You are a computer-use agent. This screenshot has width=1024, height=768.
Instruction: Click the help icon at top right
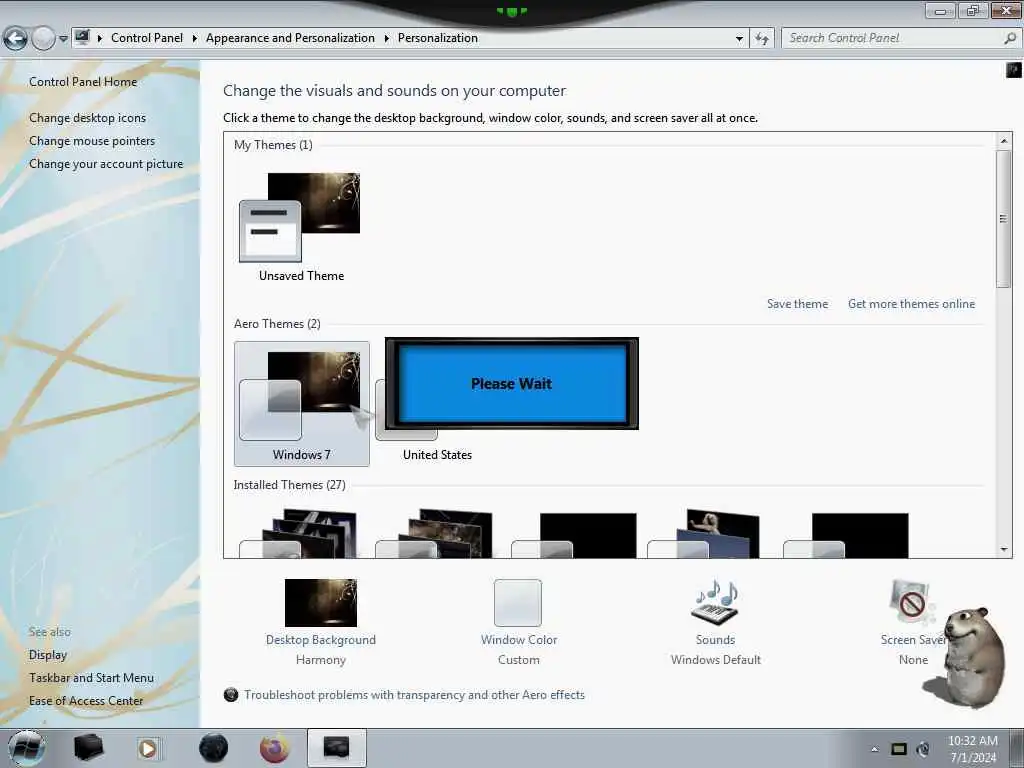coord(1014,70)
